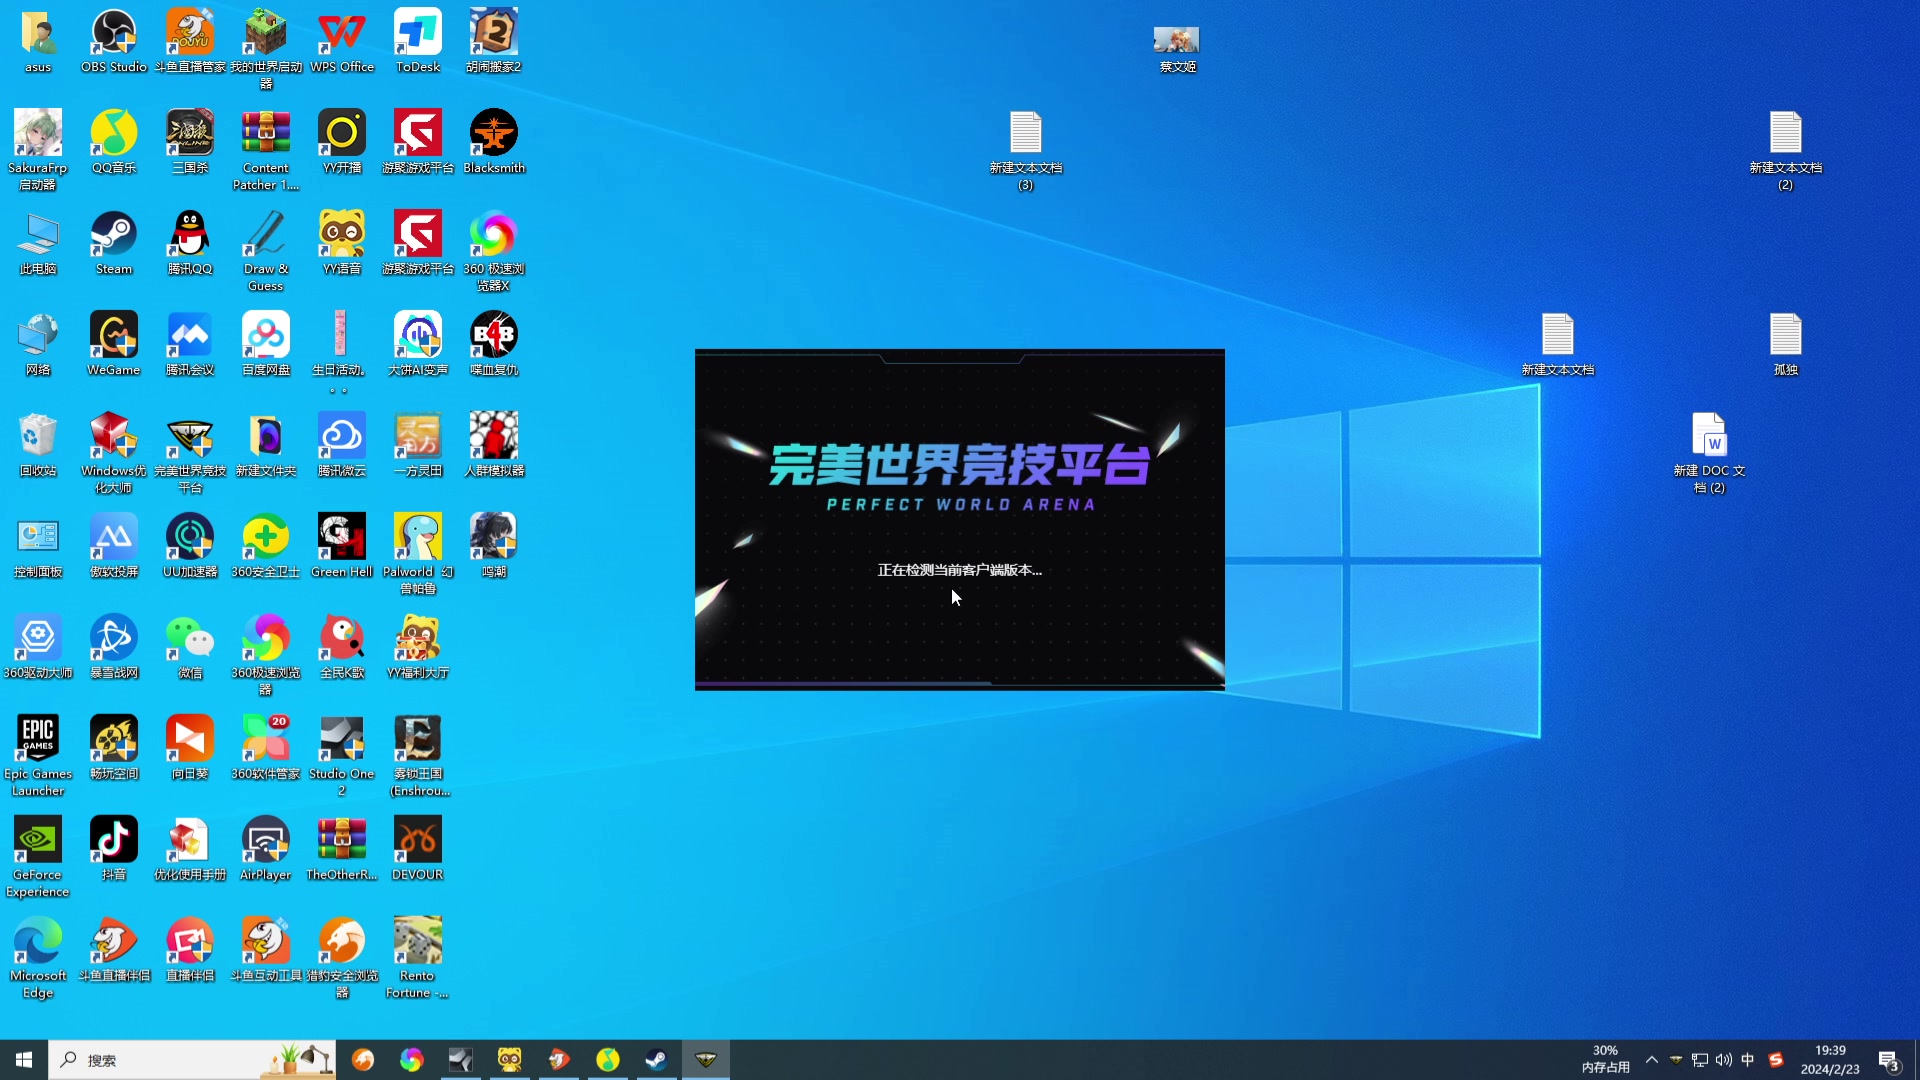
Task: Select the 腾讯微云 cloud icon
Action: pos(342,445)
